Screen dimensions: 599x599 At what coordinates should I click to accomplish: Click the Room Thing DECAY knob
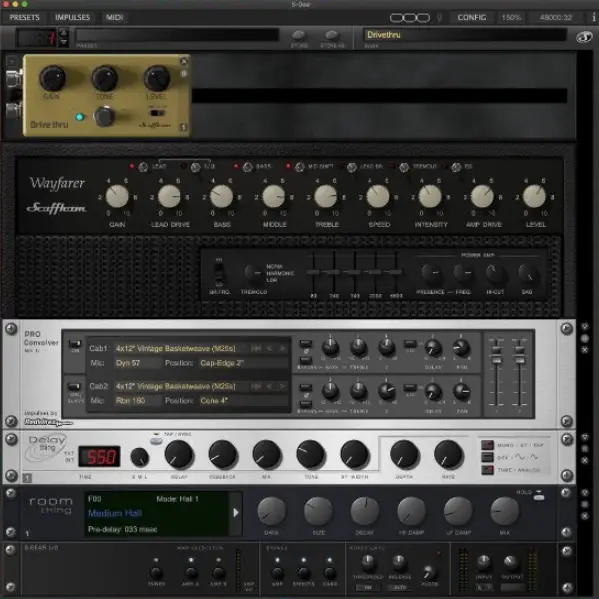(x=364, y=511)
